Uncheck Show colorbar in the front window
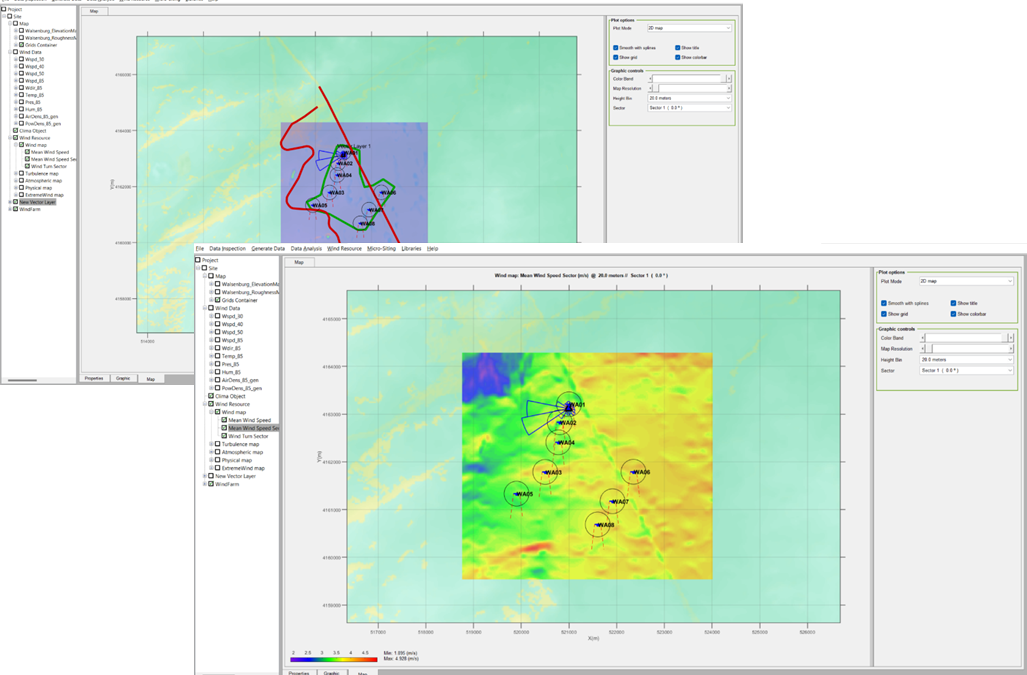 (953, 314)
